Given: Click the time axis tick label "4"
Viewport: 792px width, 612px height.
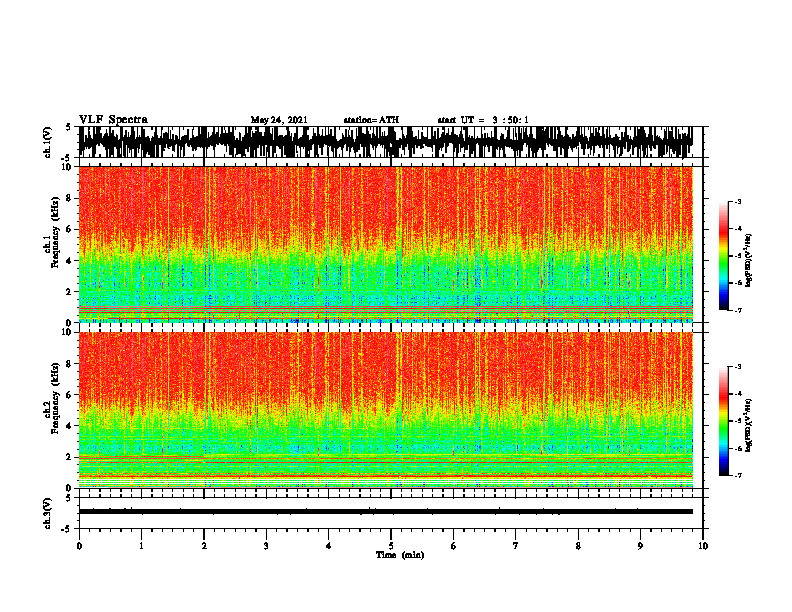Looking at the screenshot, I should coord(329,546).
